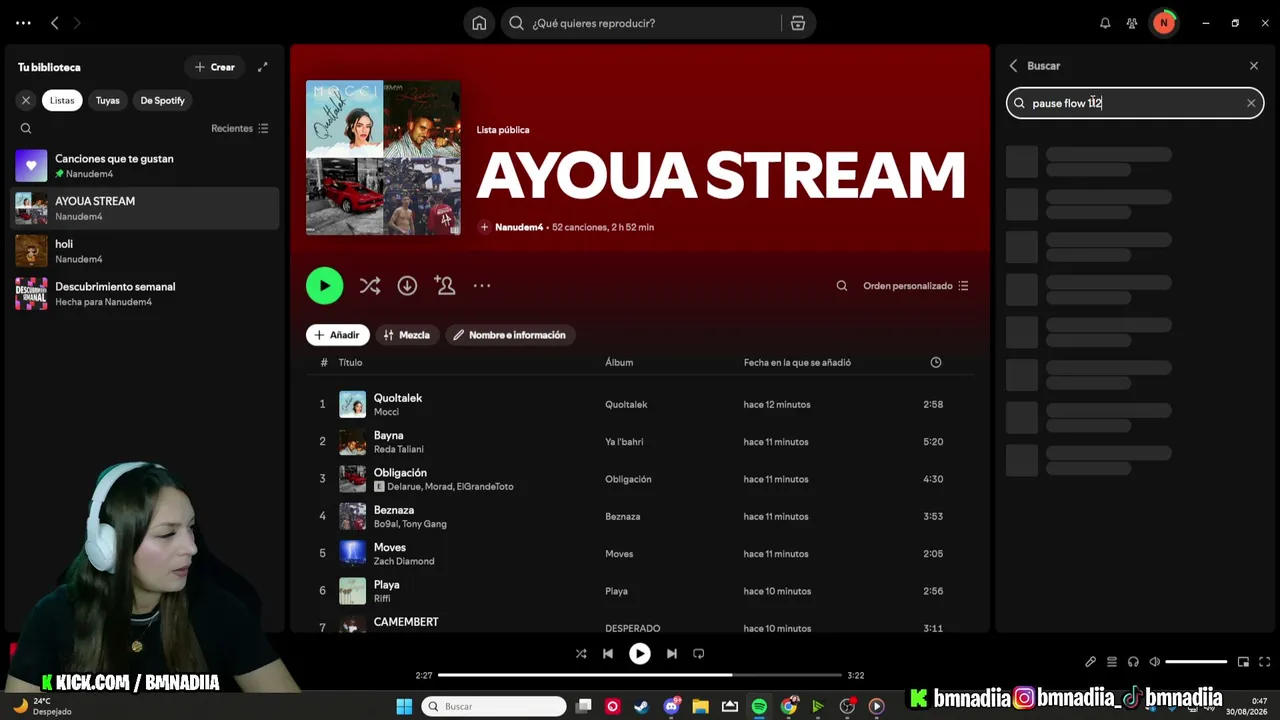
Task: Open the Windows Start menu
Action: 404,707
